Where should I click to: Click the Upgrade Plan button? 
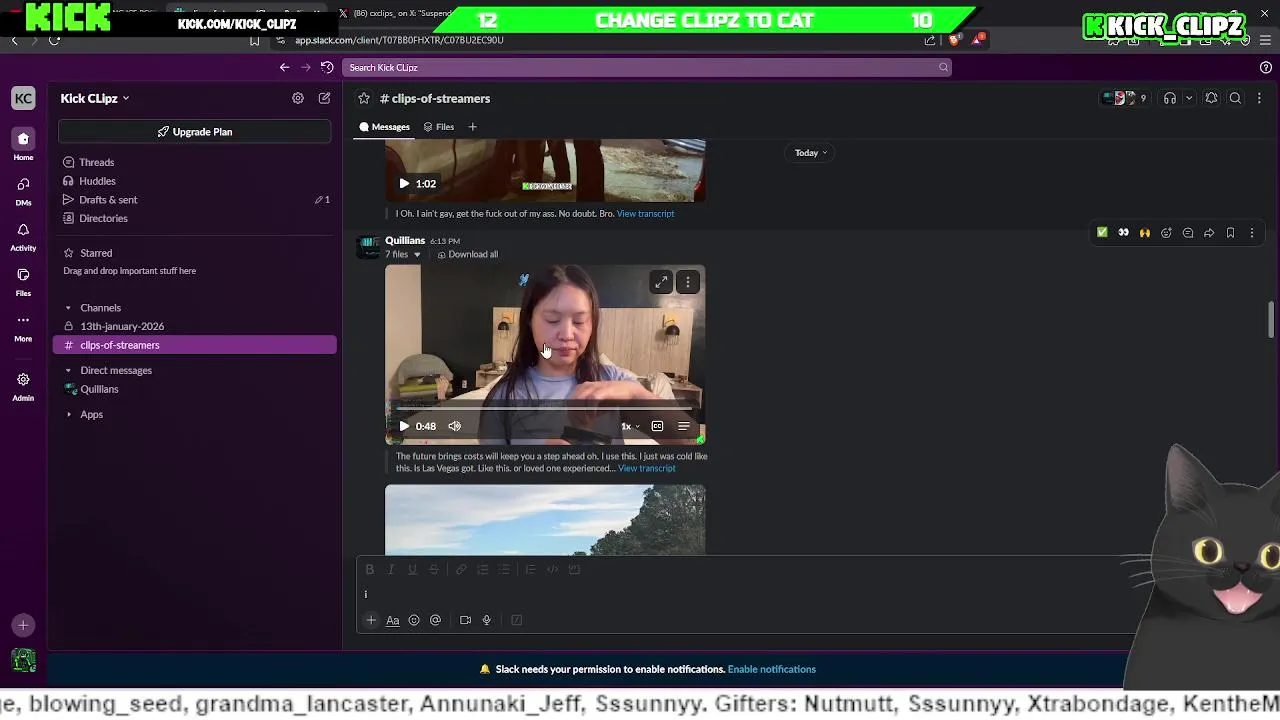pyautogui.click(x=194, y=132)
